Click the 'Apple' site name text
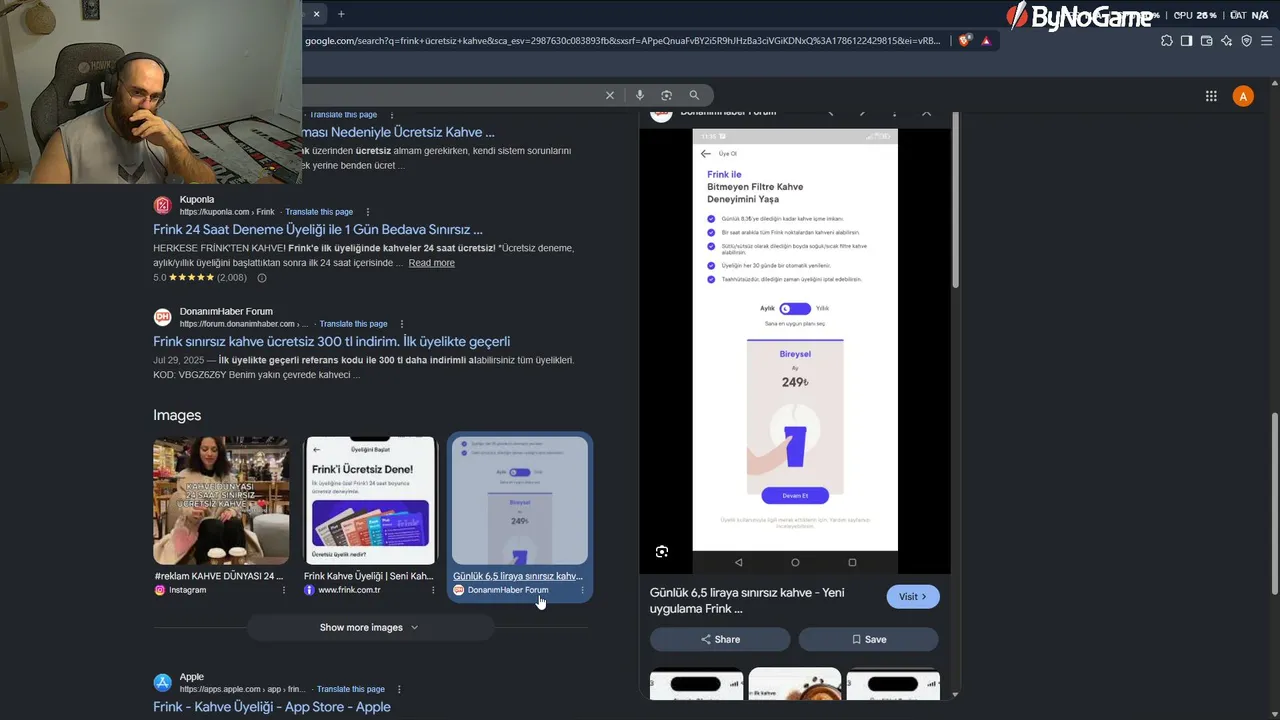 coord(192,677)
